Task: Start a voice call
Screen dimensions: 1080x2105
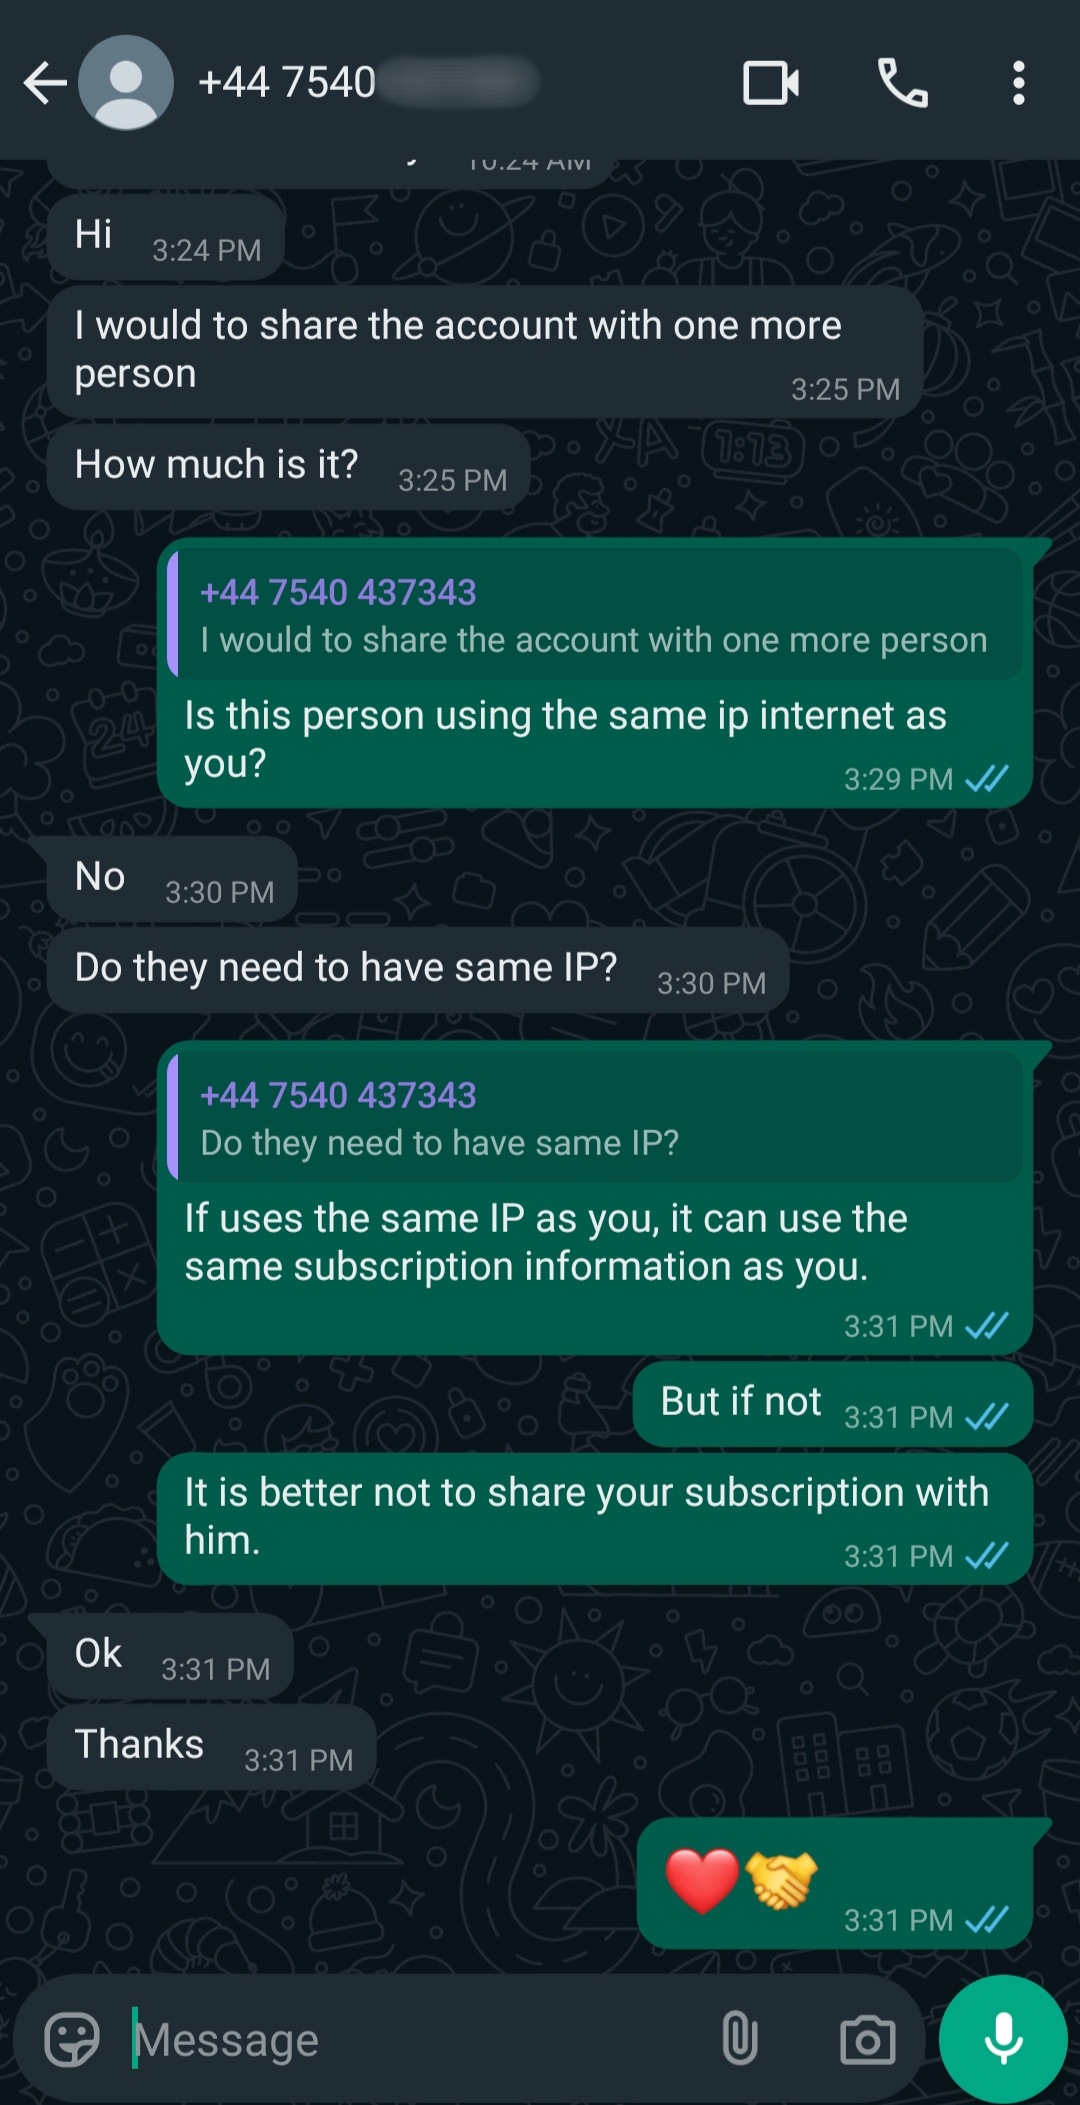Action: tap(902, 83)
